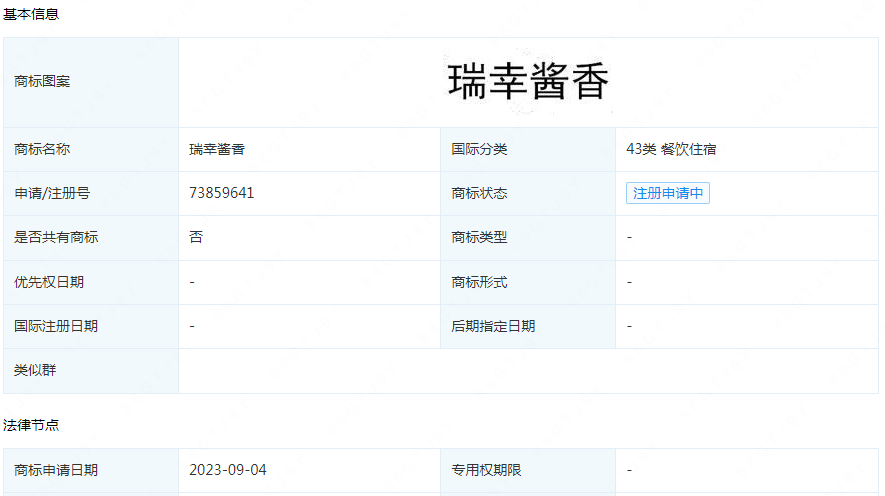Select the 法律节点 section heading
885x496 pixels.
[x=30, y=425]
